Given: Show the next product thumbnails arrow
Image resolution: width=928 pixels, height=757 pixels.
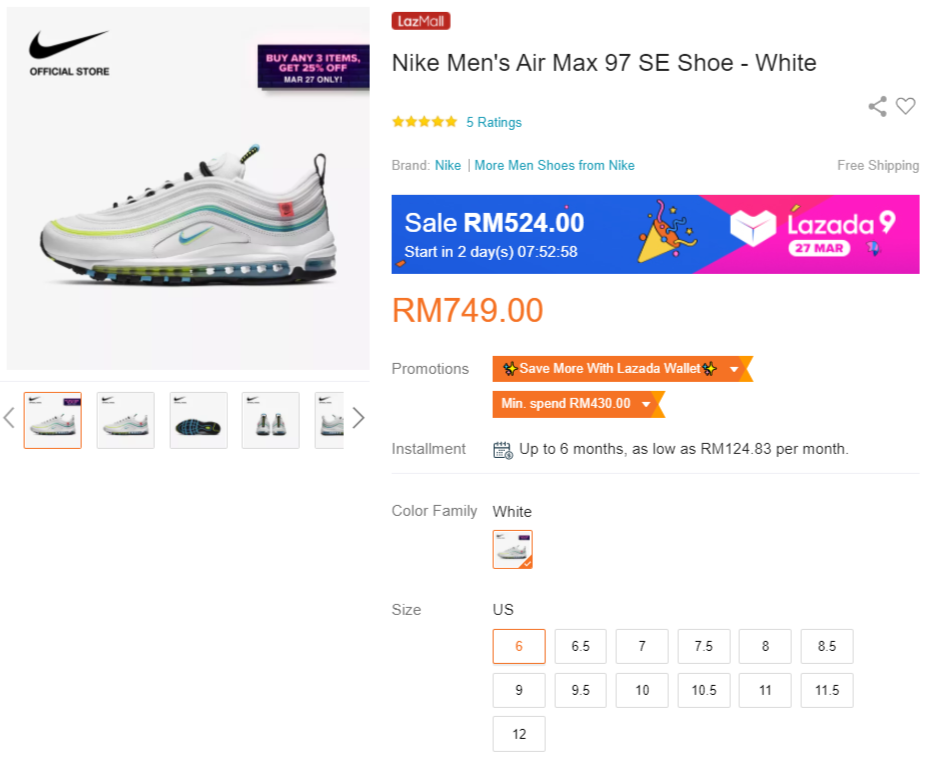Looking at the screenshot, I should click(x=358, y=418).
